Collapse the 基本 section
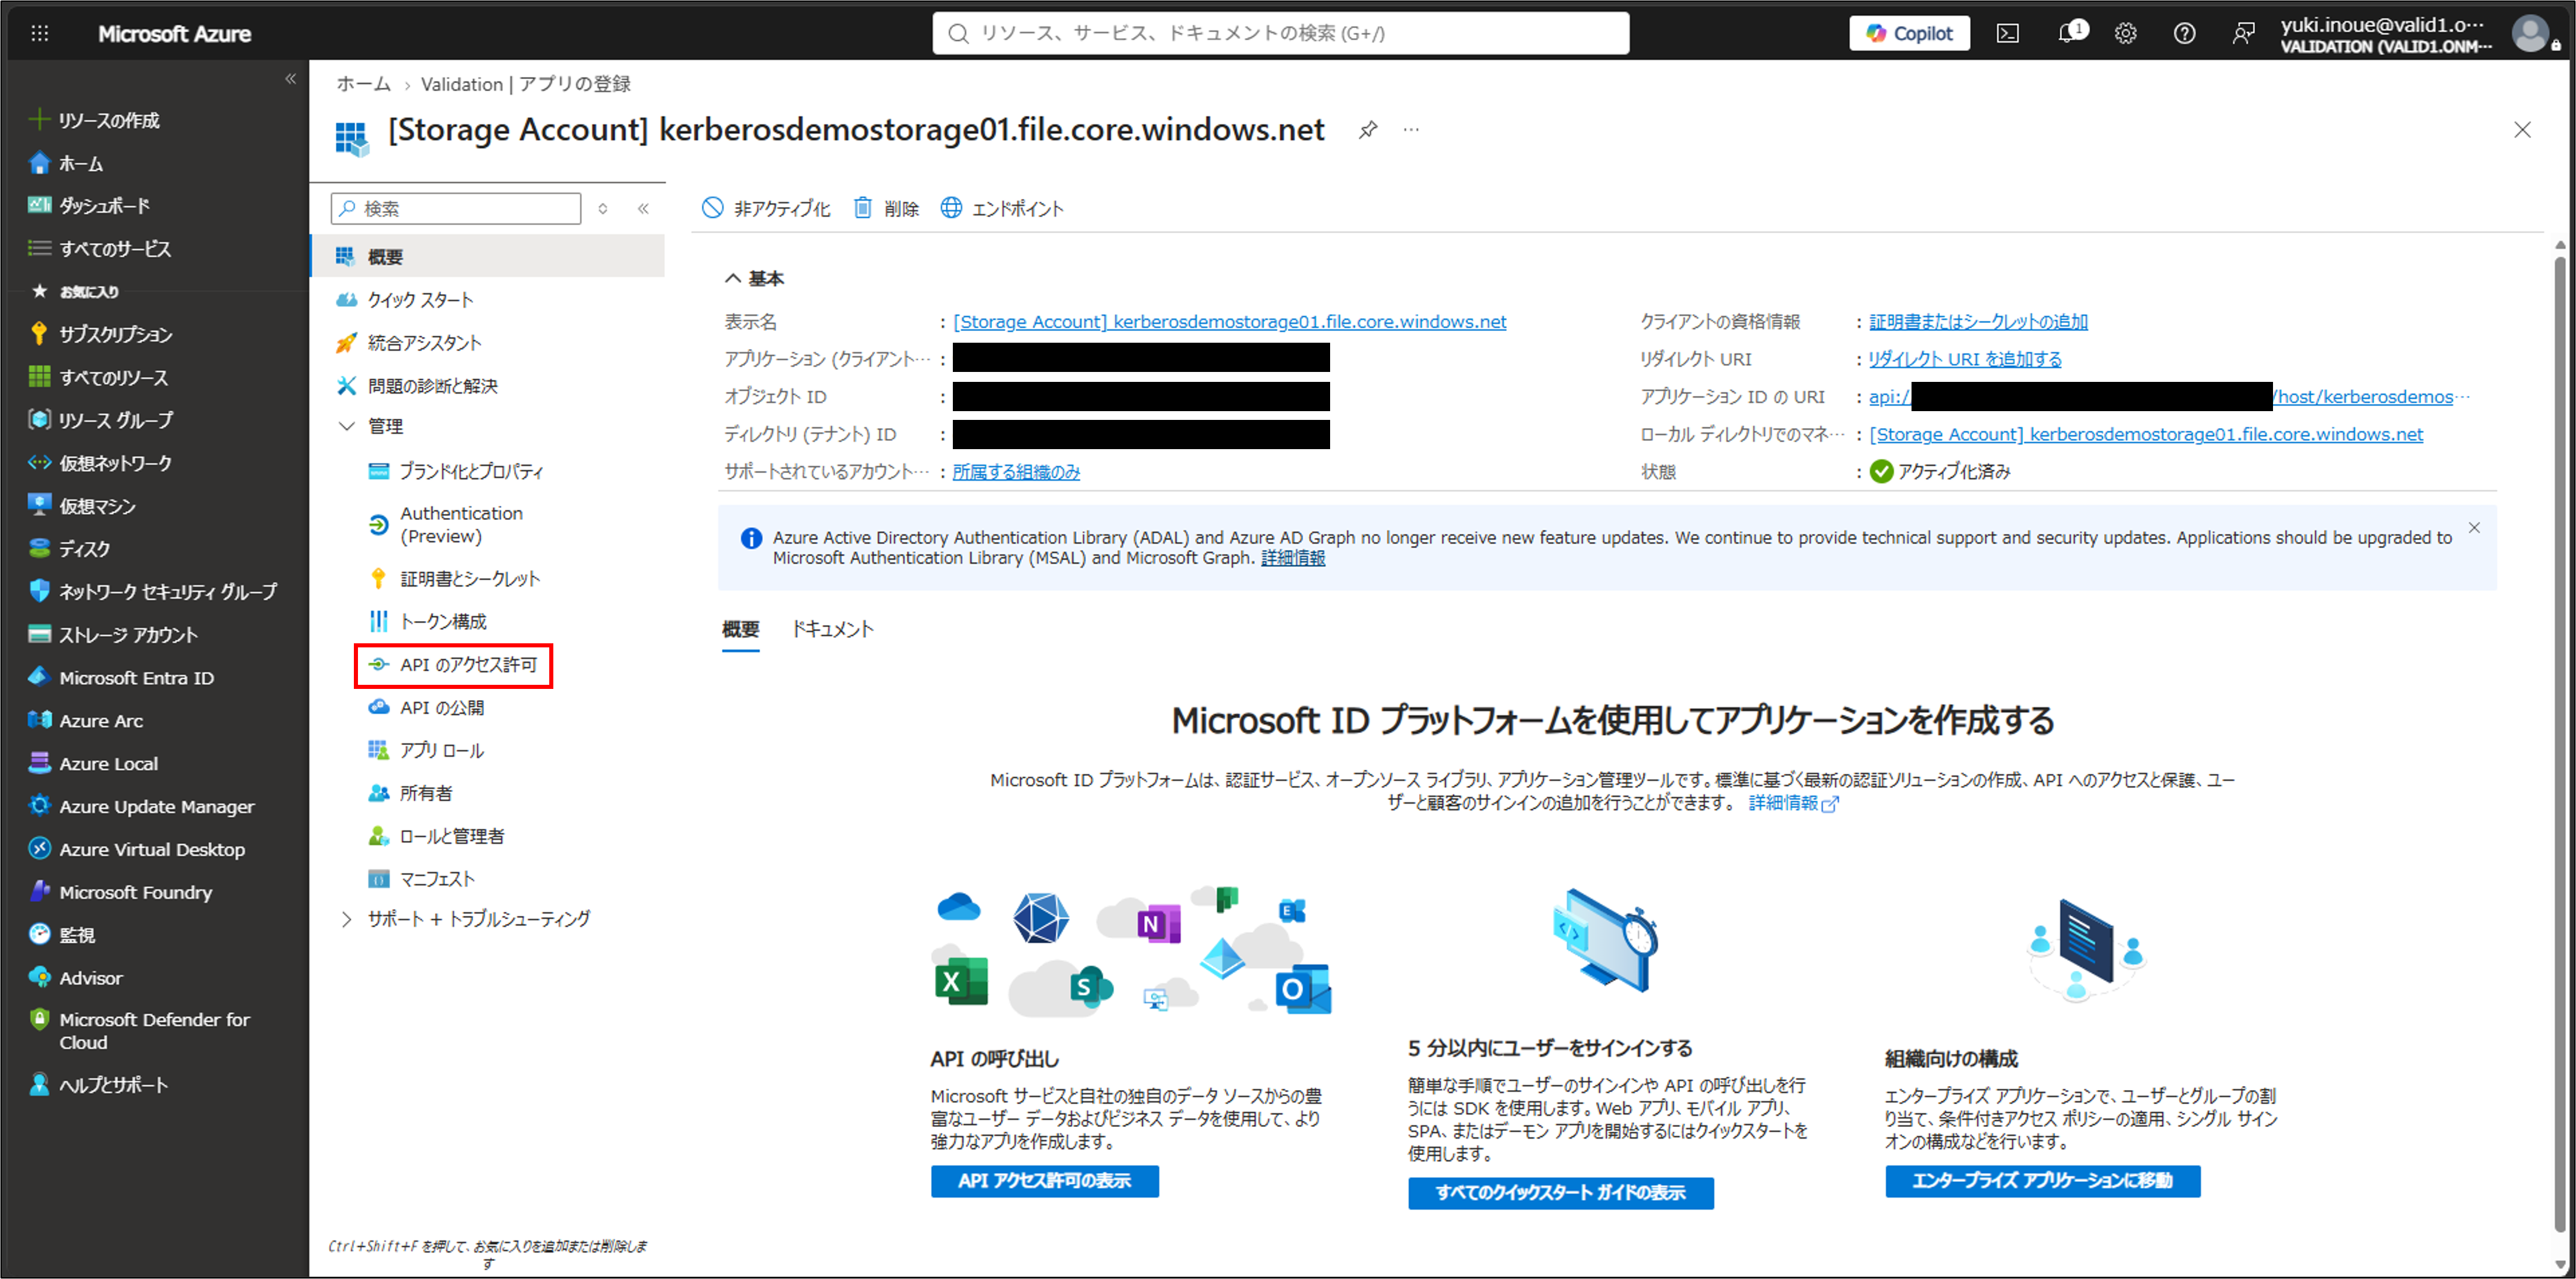This screenshot has width=2576, height=1279. click(x=754, y=278)
